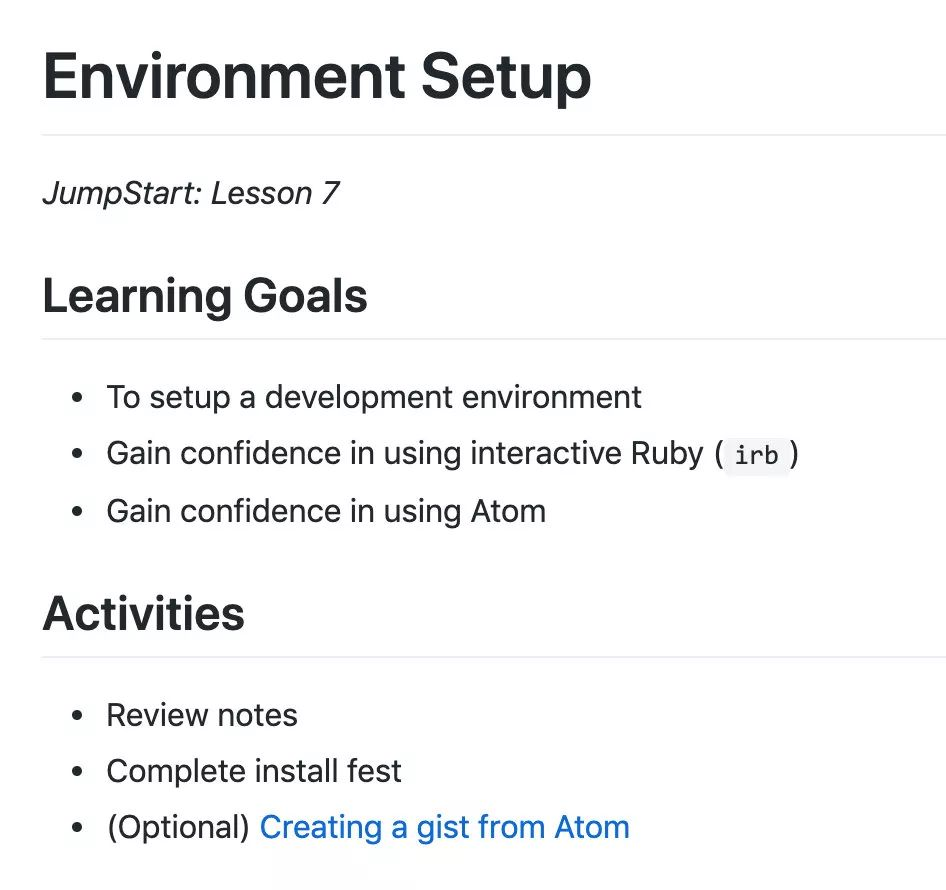This screenshot has width=946, height=890.
Task: Click the "Review notes" list item
Action: pos(202,715)
